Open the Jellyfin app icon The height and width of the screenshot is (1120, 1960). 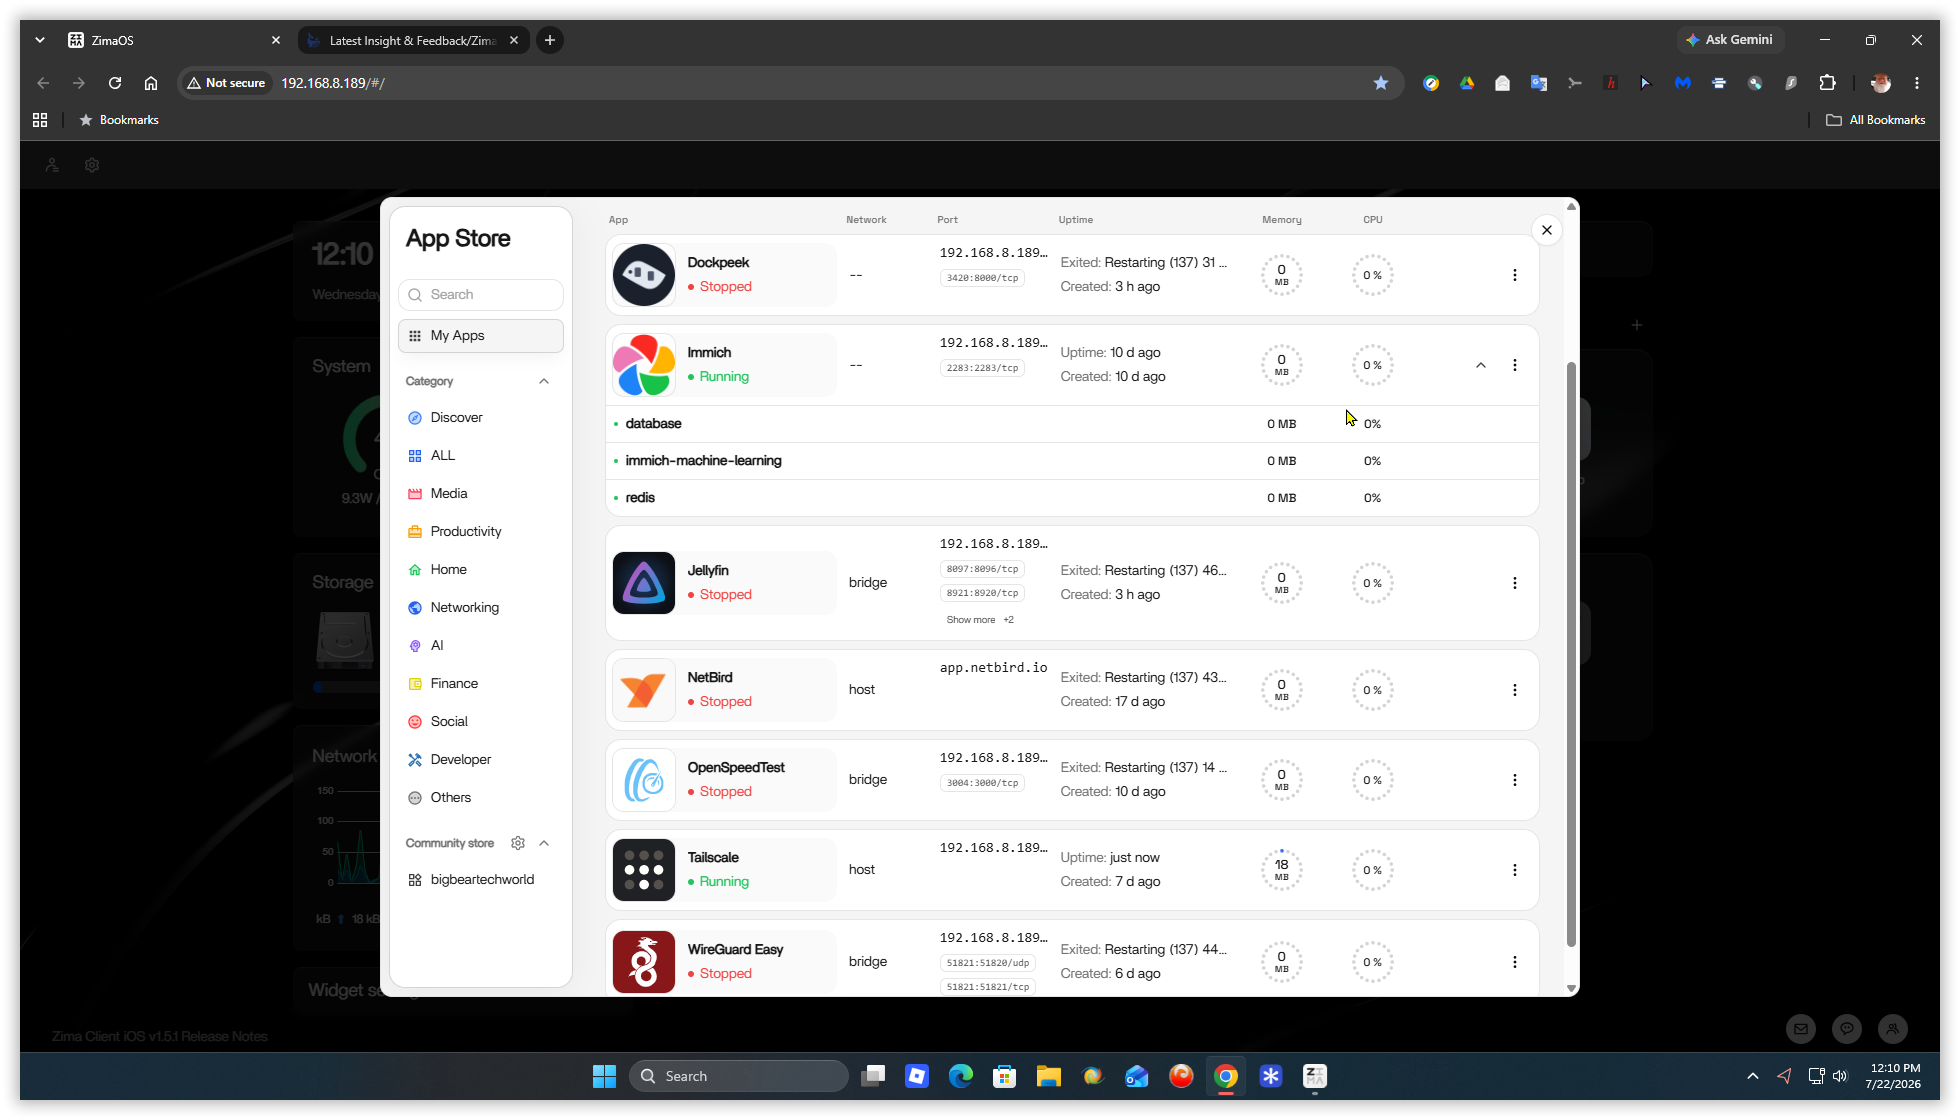coord(643,583)
